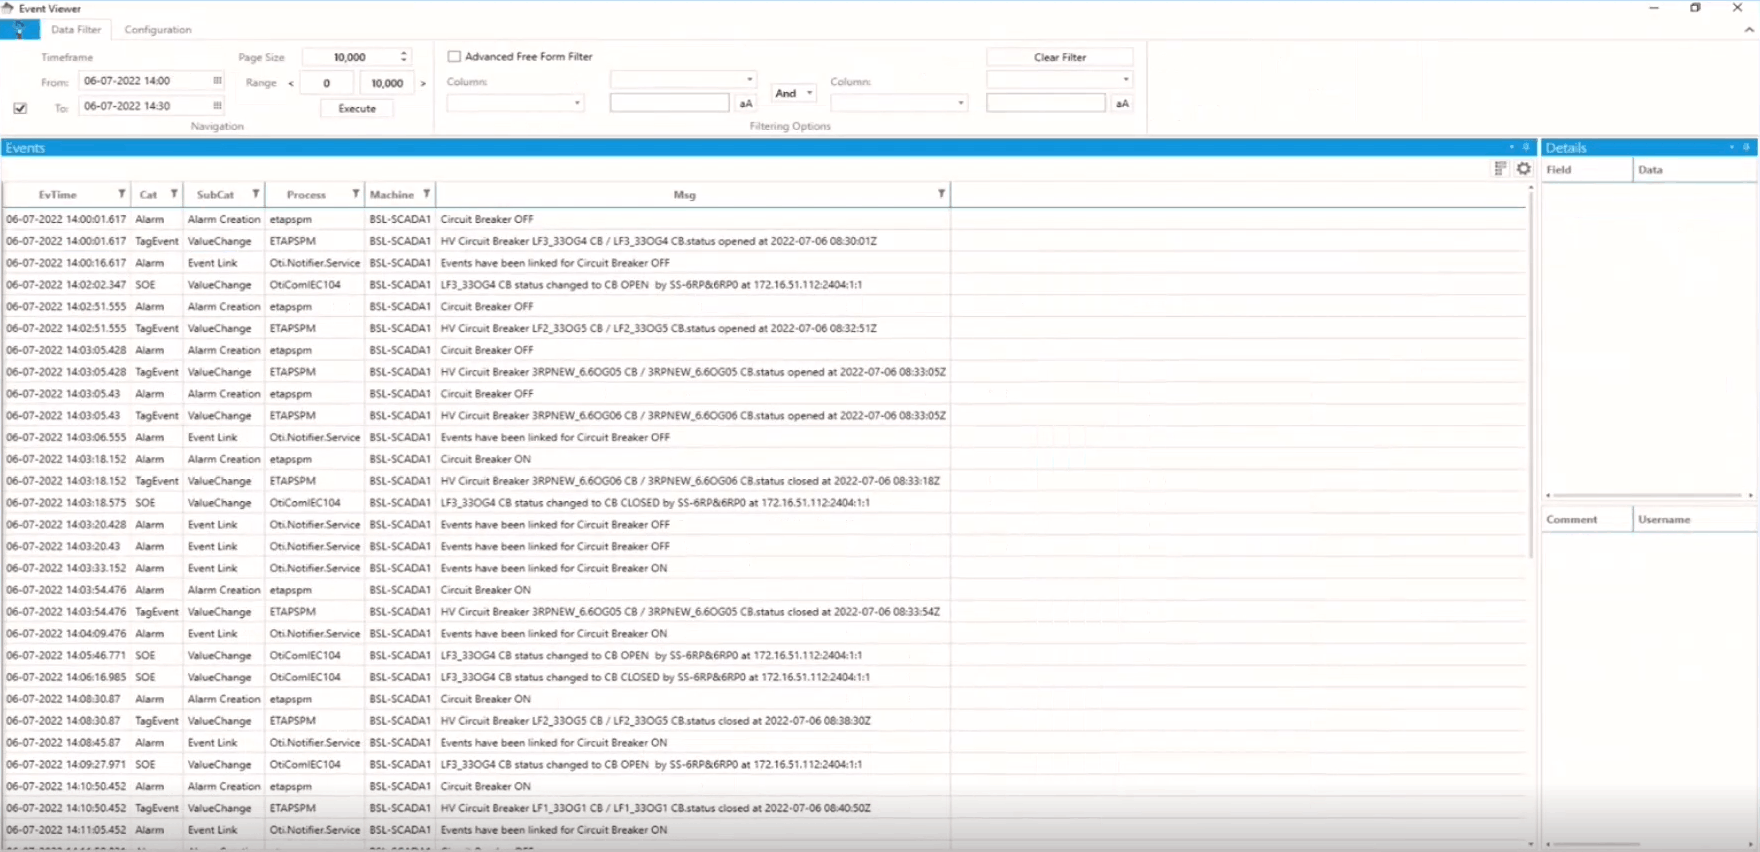The height and width of the screenshot is (852, 1760).
Task: Open the EvTime column filter icon
Action: tap(122, 194)
